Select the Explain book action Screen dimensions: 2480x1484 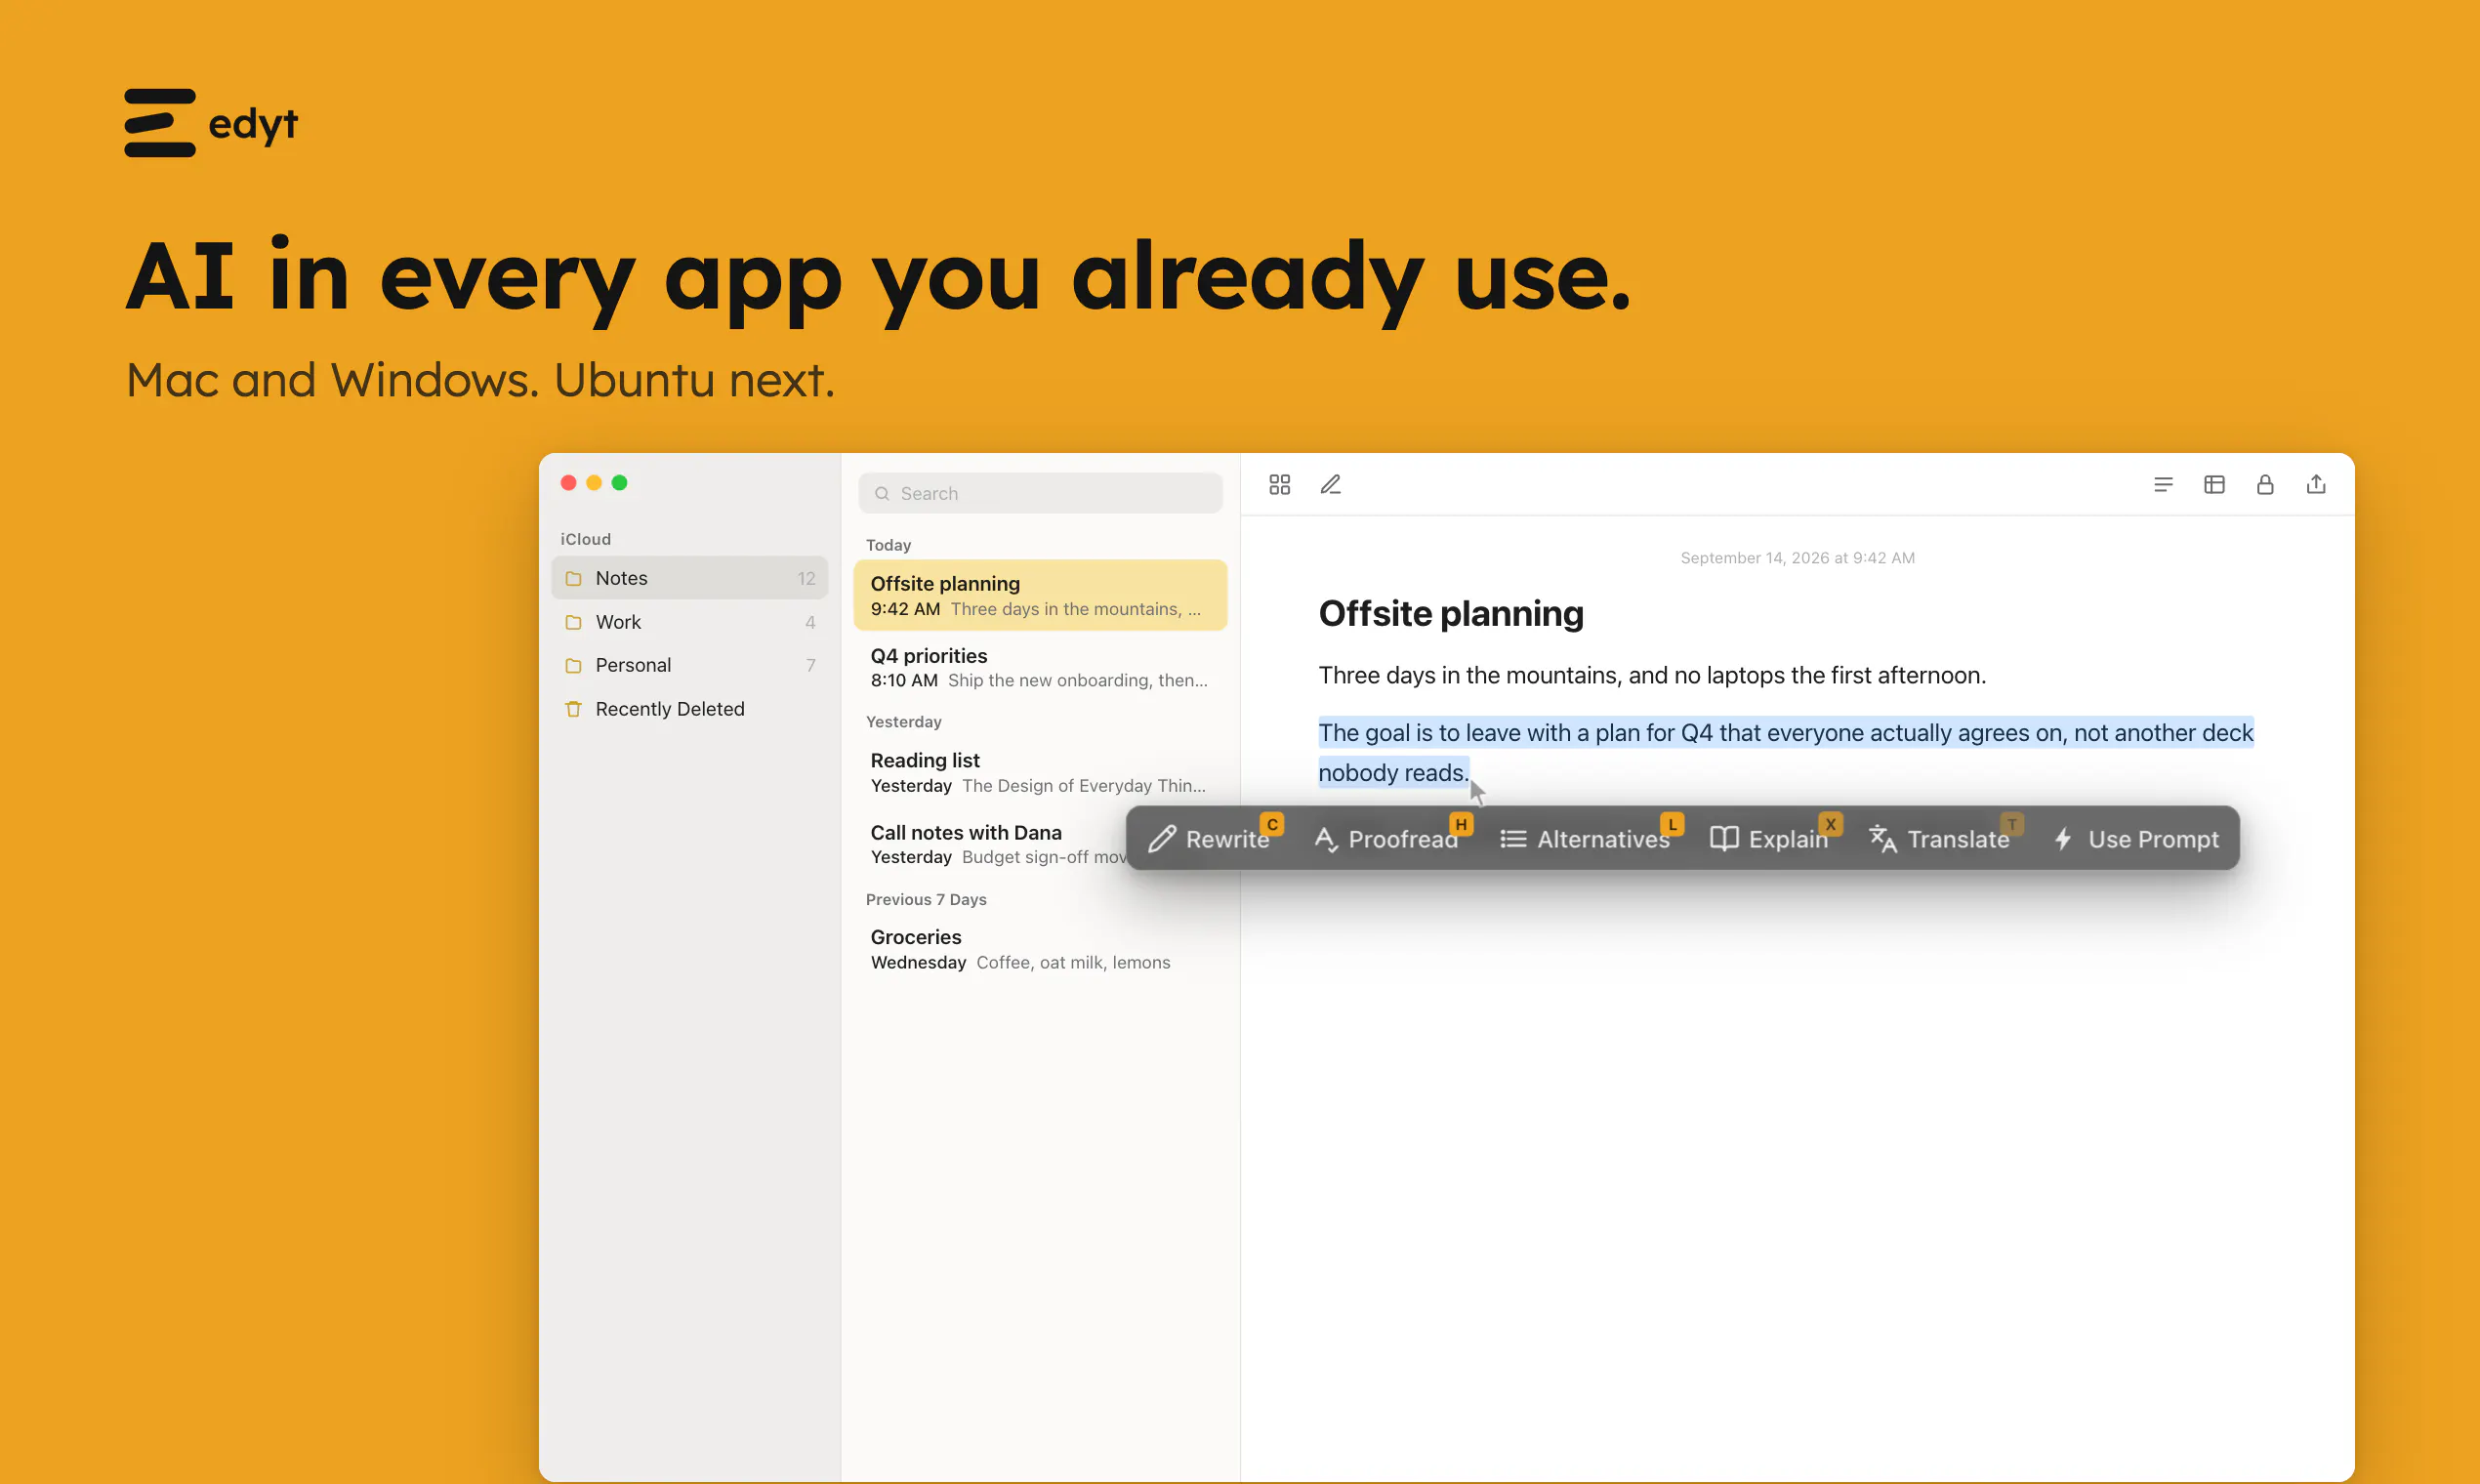1769,839
